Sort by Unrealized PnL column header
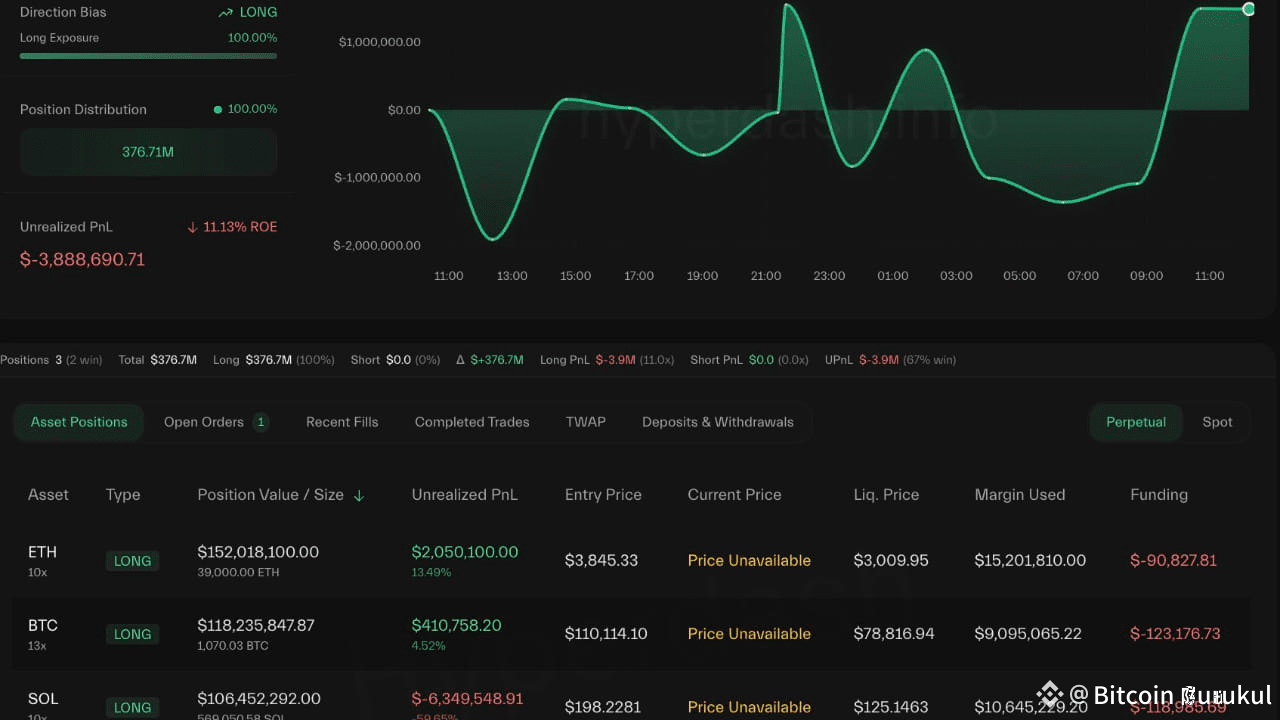Viewport: 1280px width, 720px height. (465, 495)
